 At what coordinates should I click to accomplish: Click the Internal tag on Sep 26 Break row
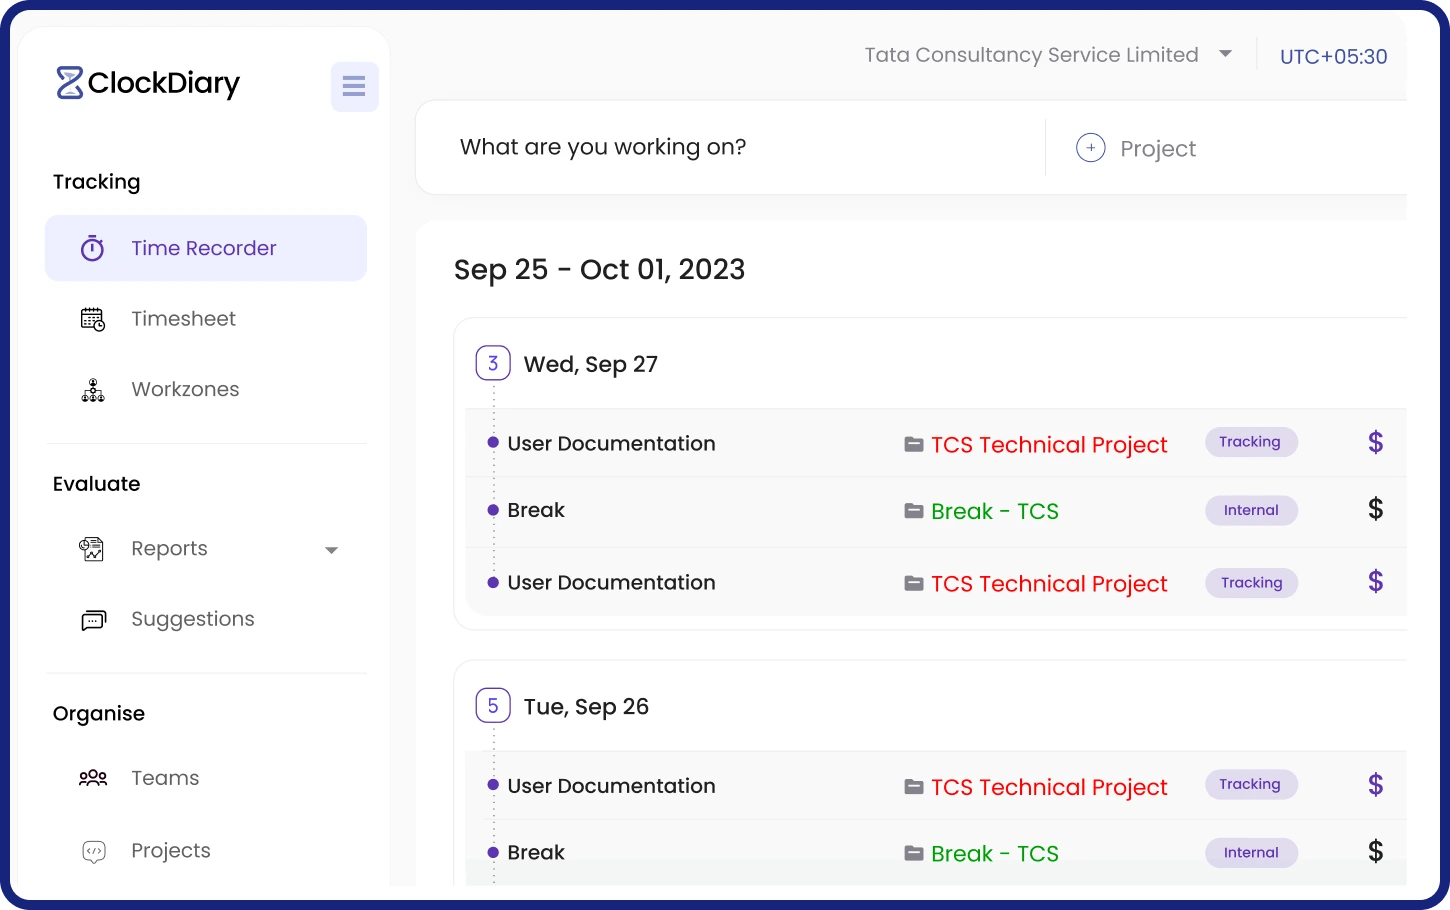(x=1251, y=853)
